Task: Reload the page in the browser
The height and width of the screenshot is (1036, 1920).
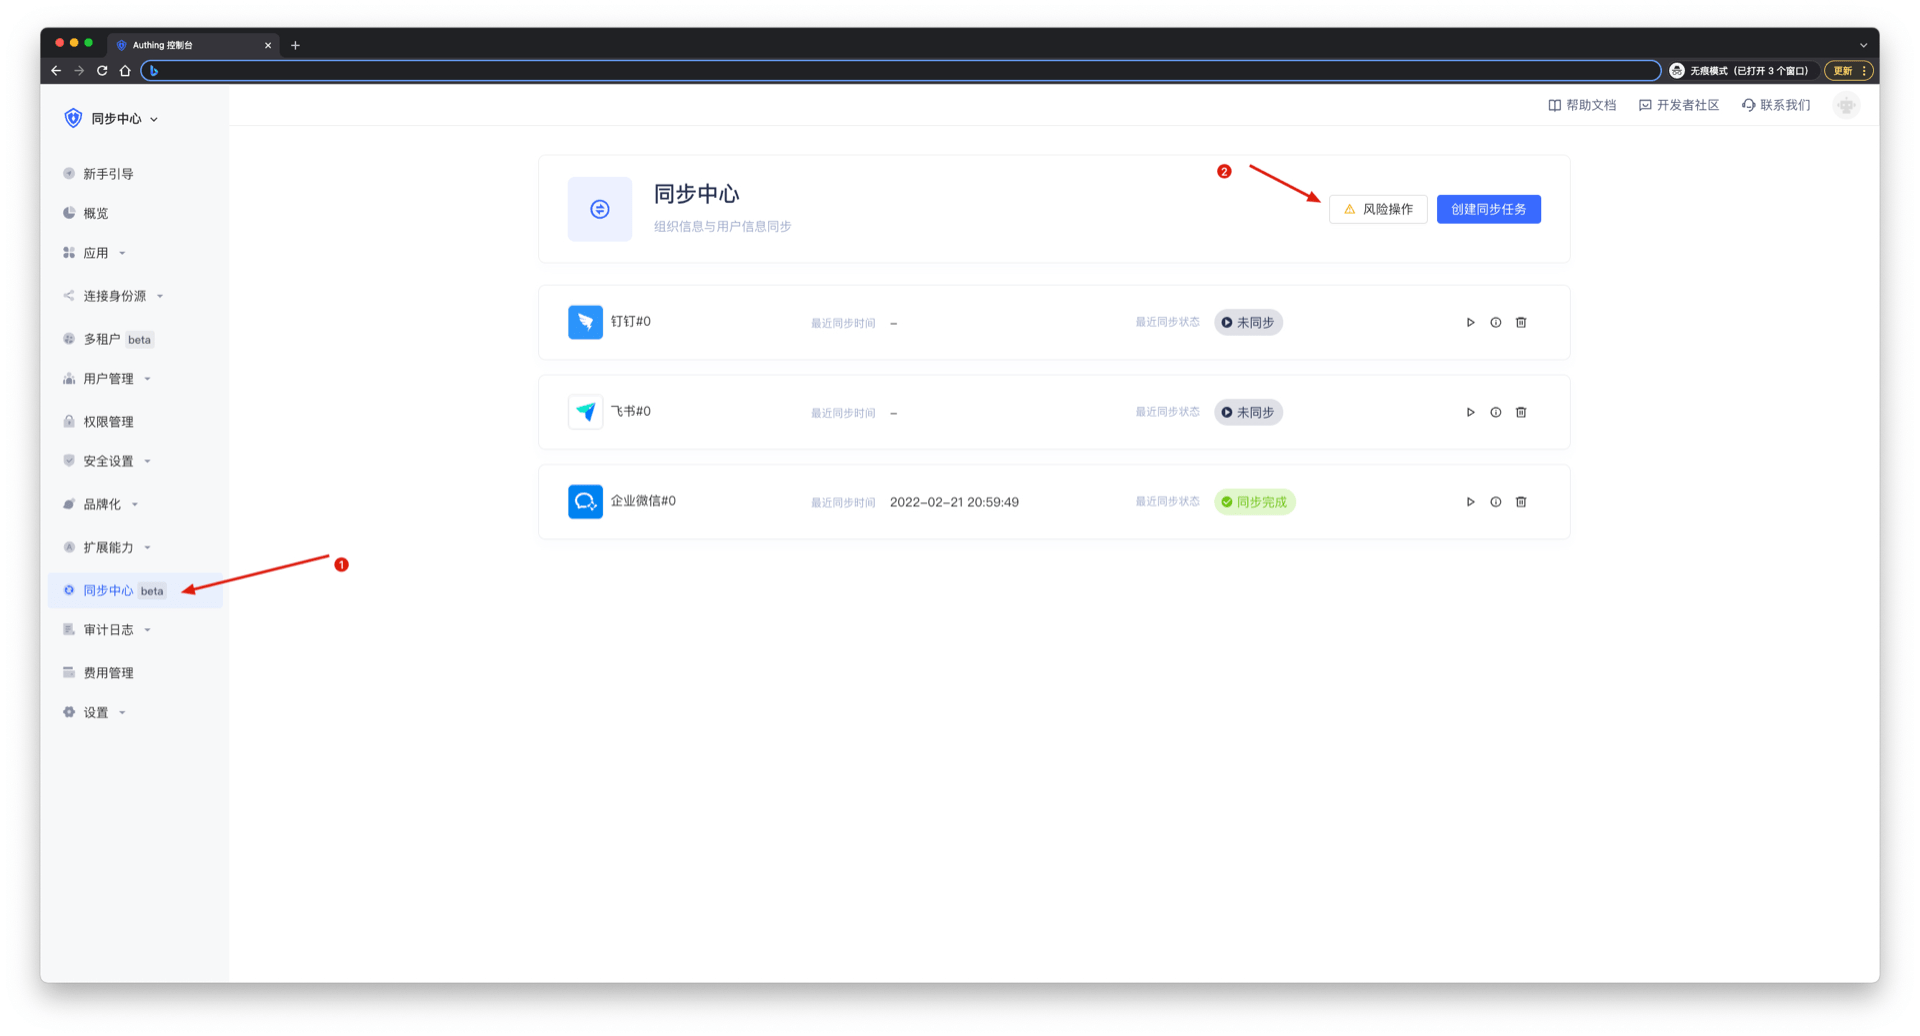Action: click(x=102, y=71)
